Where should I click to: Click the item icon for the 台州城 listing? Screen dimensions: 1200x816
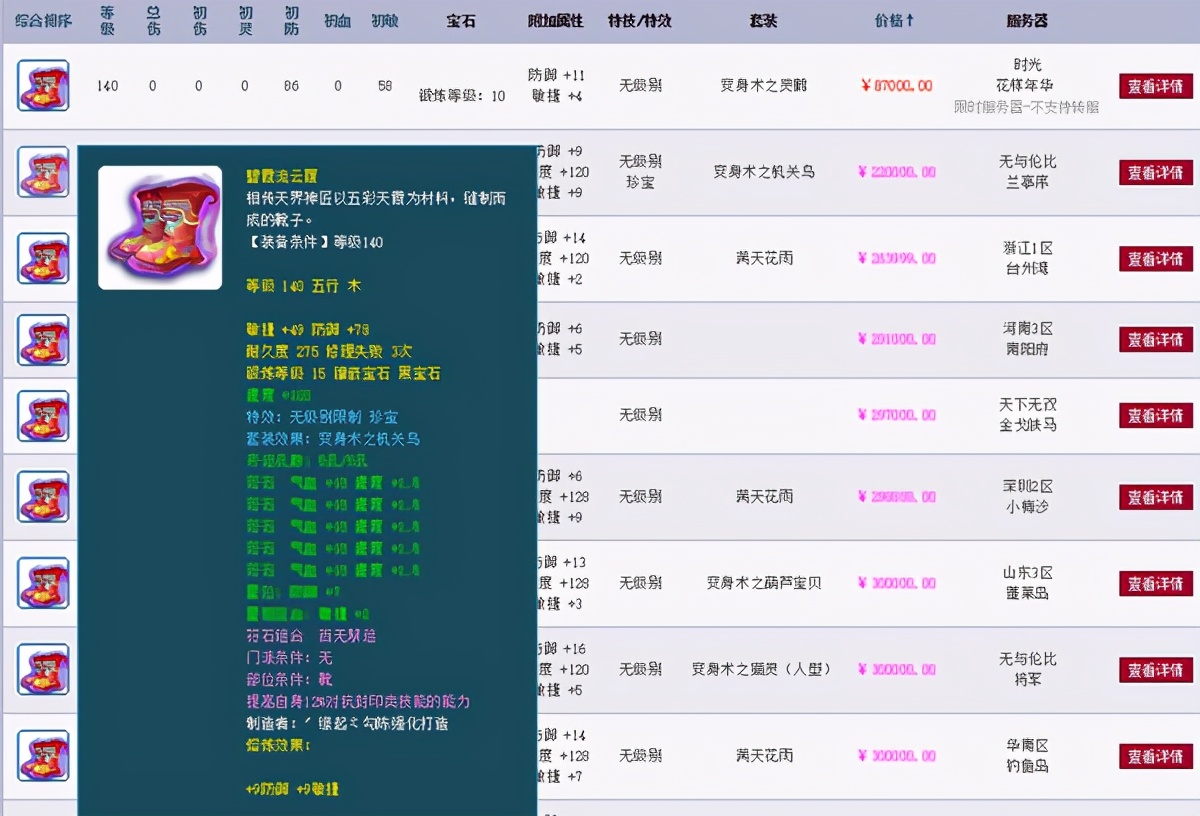tap(42, 258)
